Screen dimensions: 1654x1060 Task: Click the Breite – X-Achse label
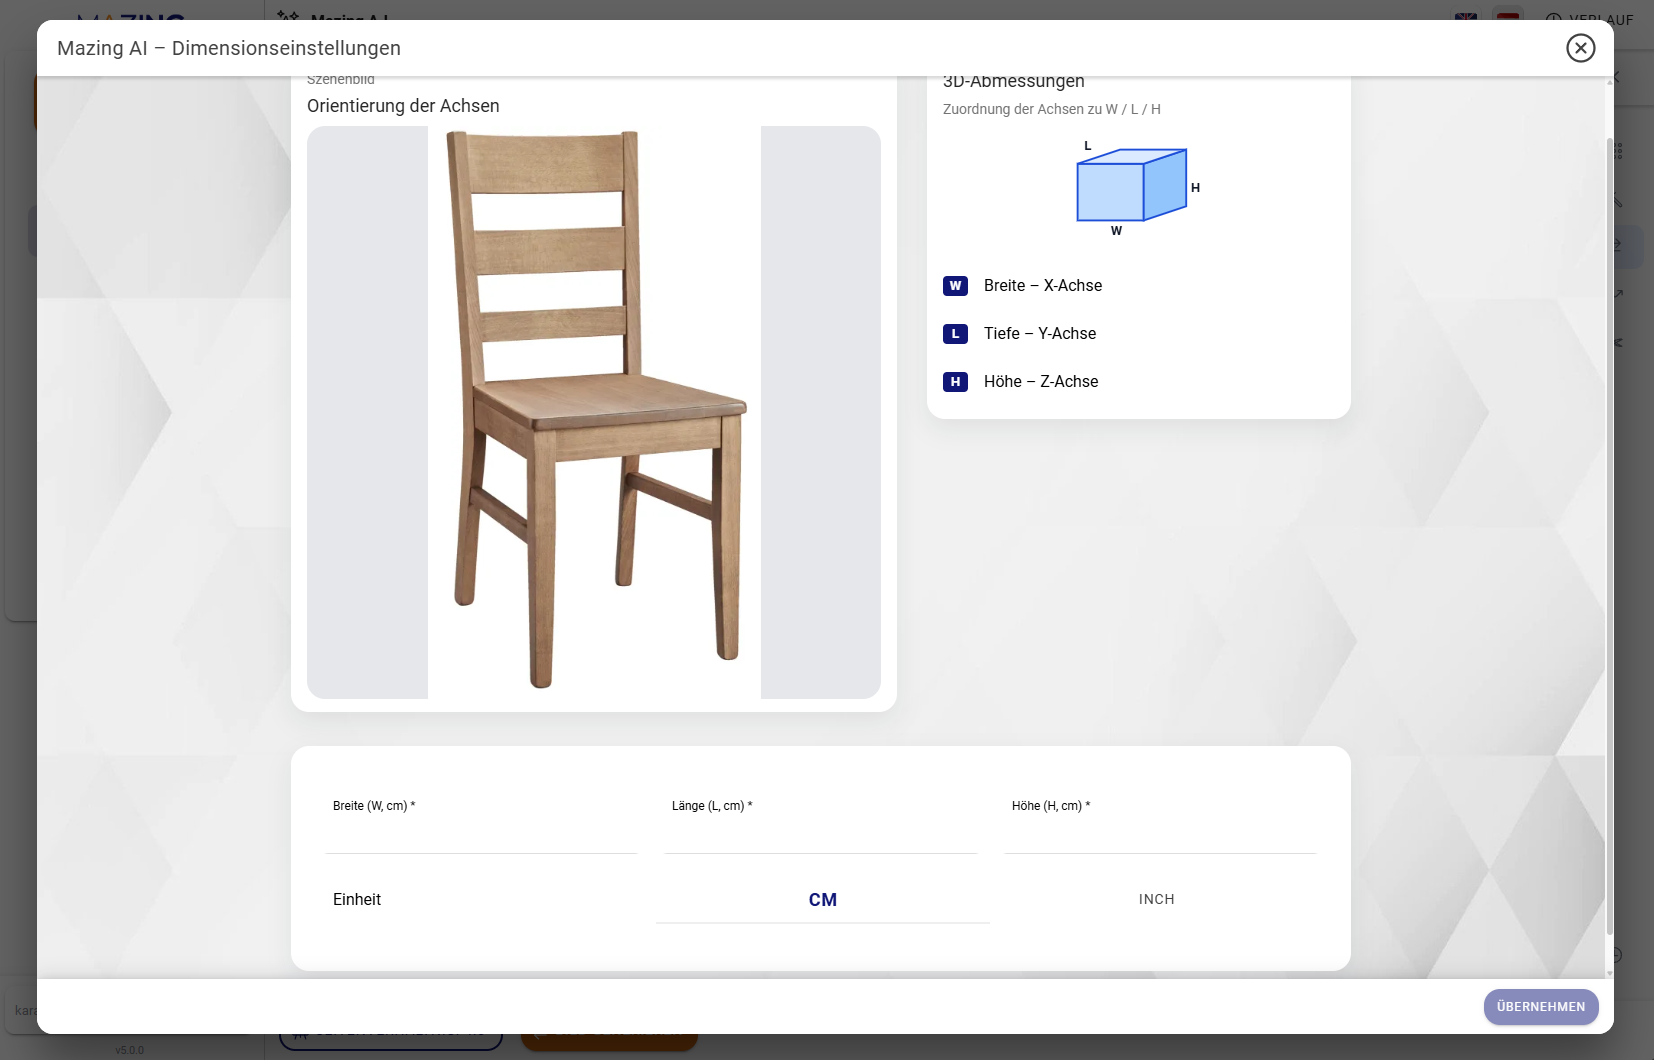tap(1042, 286)
